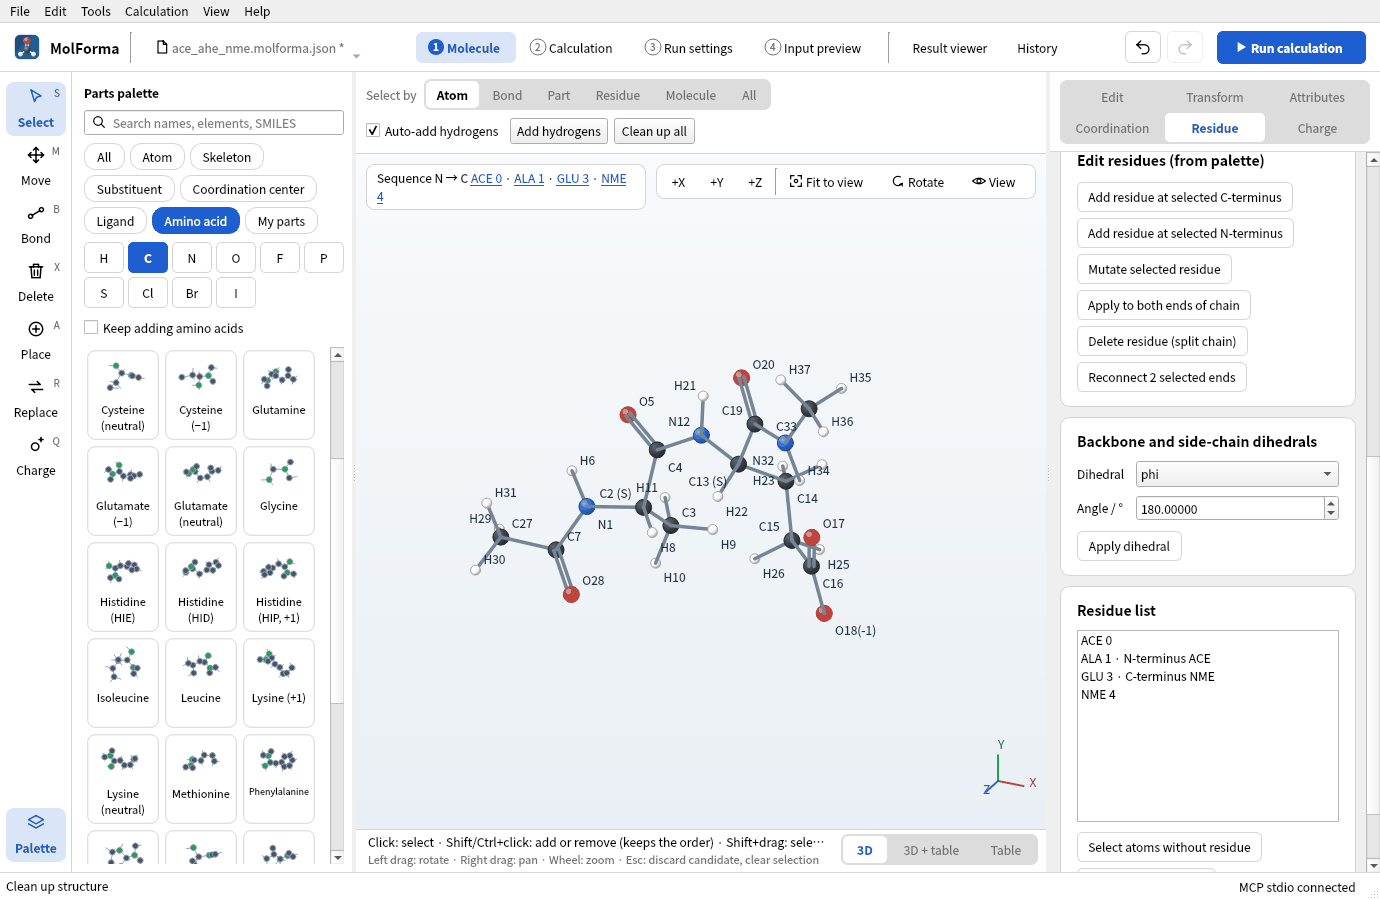The image size is (1380, 900).
Task: Click the undo arrow icon
Action: pos(1143,48)
